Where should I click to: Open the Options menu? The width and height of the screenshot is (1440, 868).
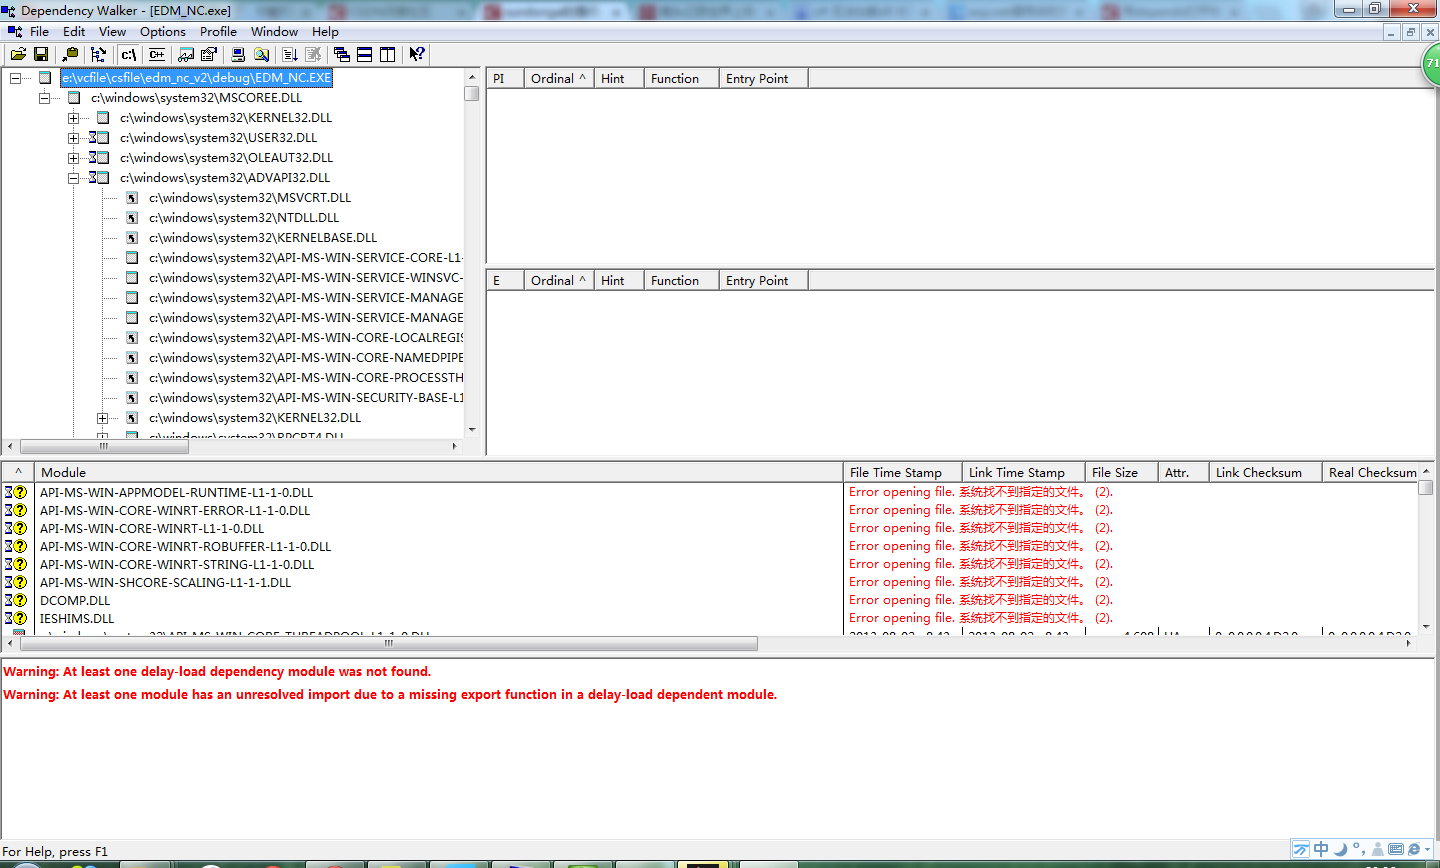(x=163, y=32)
